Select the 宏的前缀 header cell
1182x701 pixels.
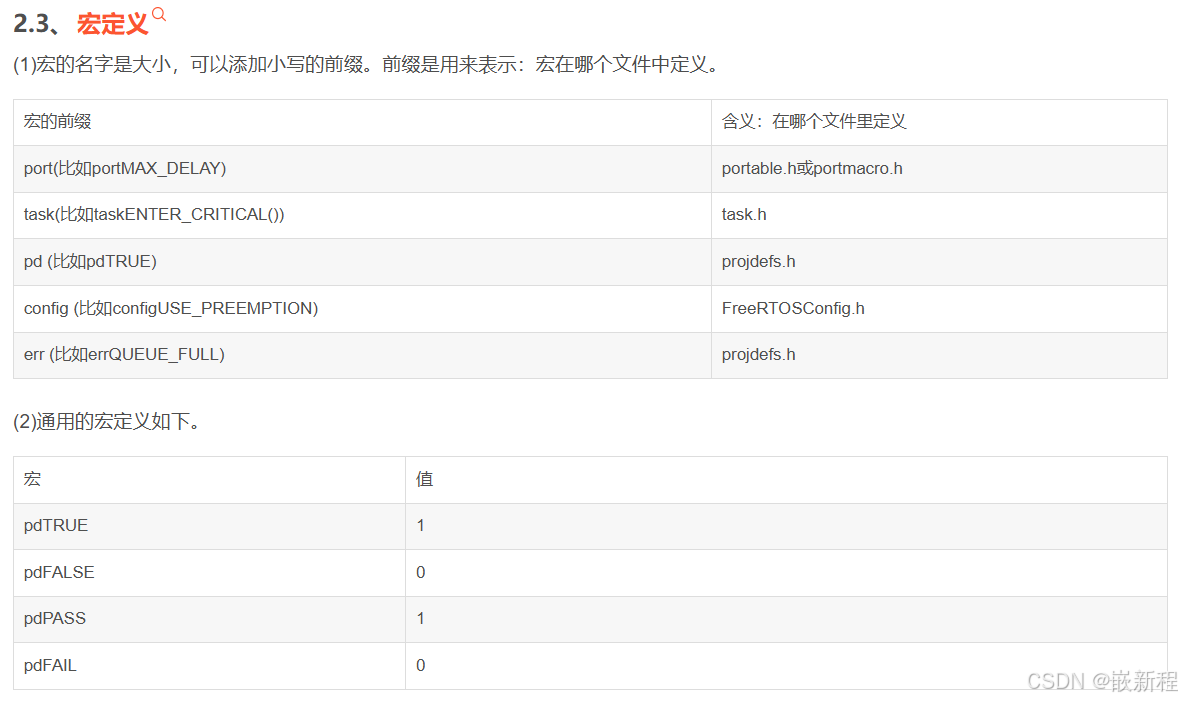click(362, 122)
